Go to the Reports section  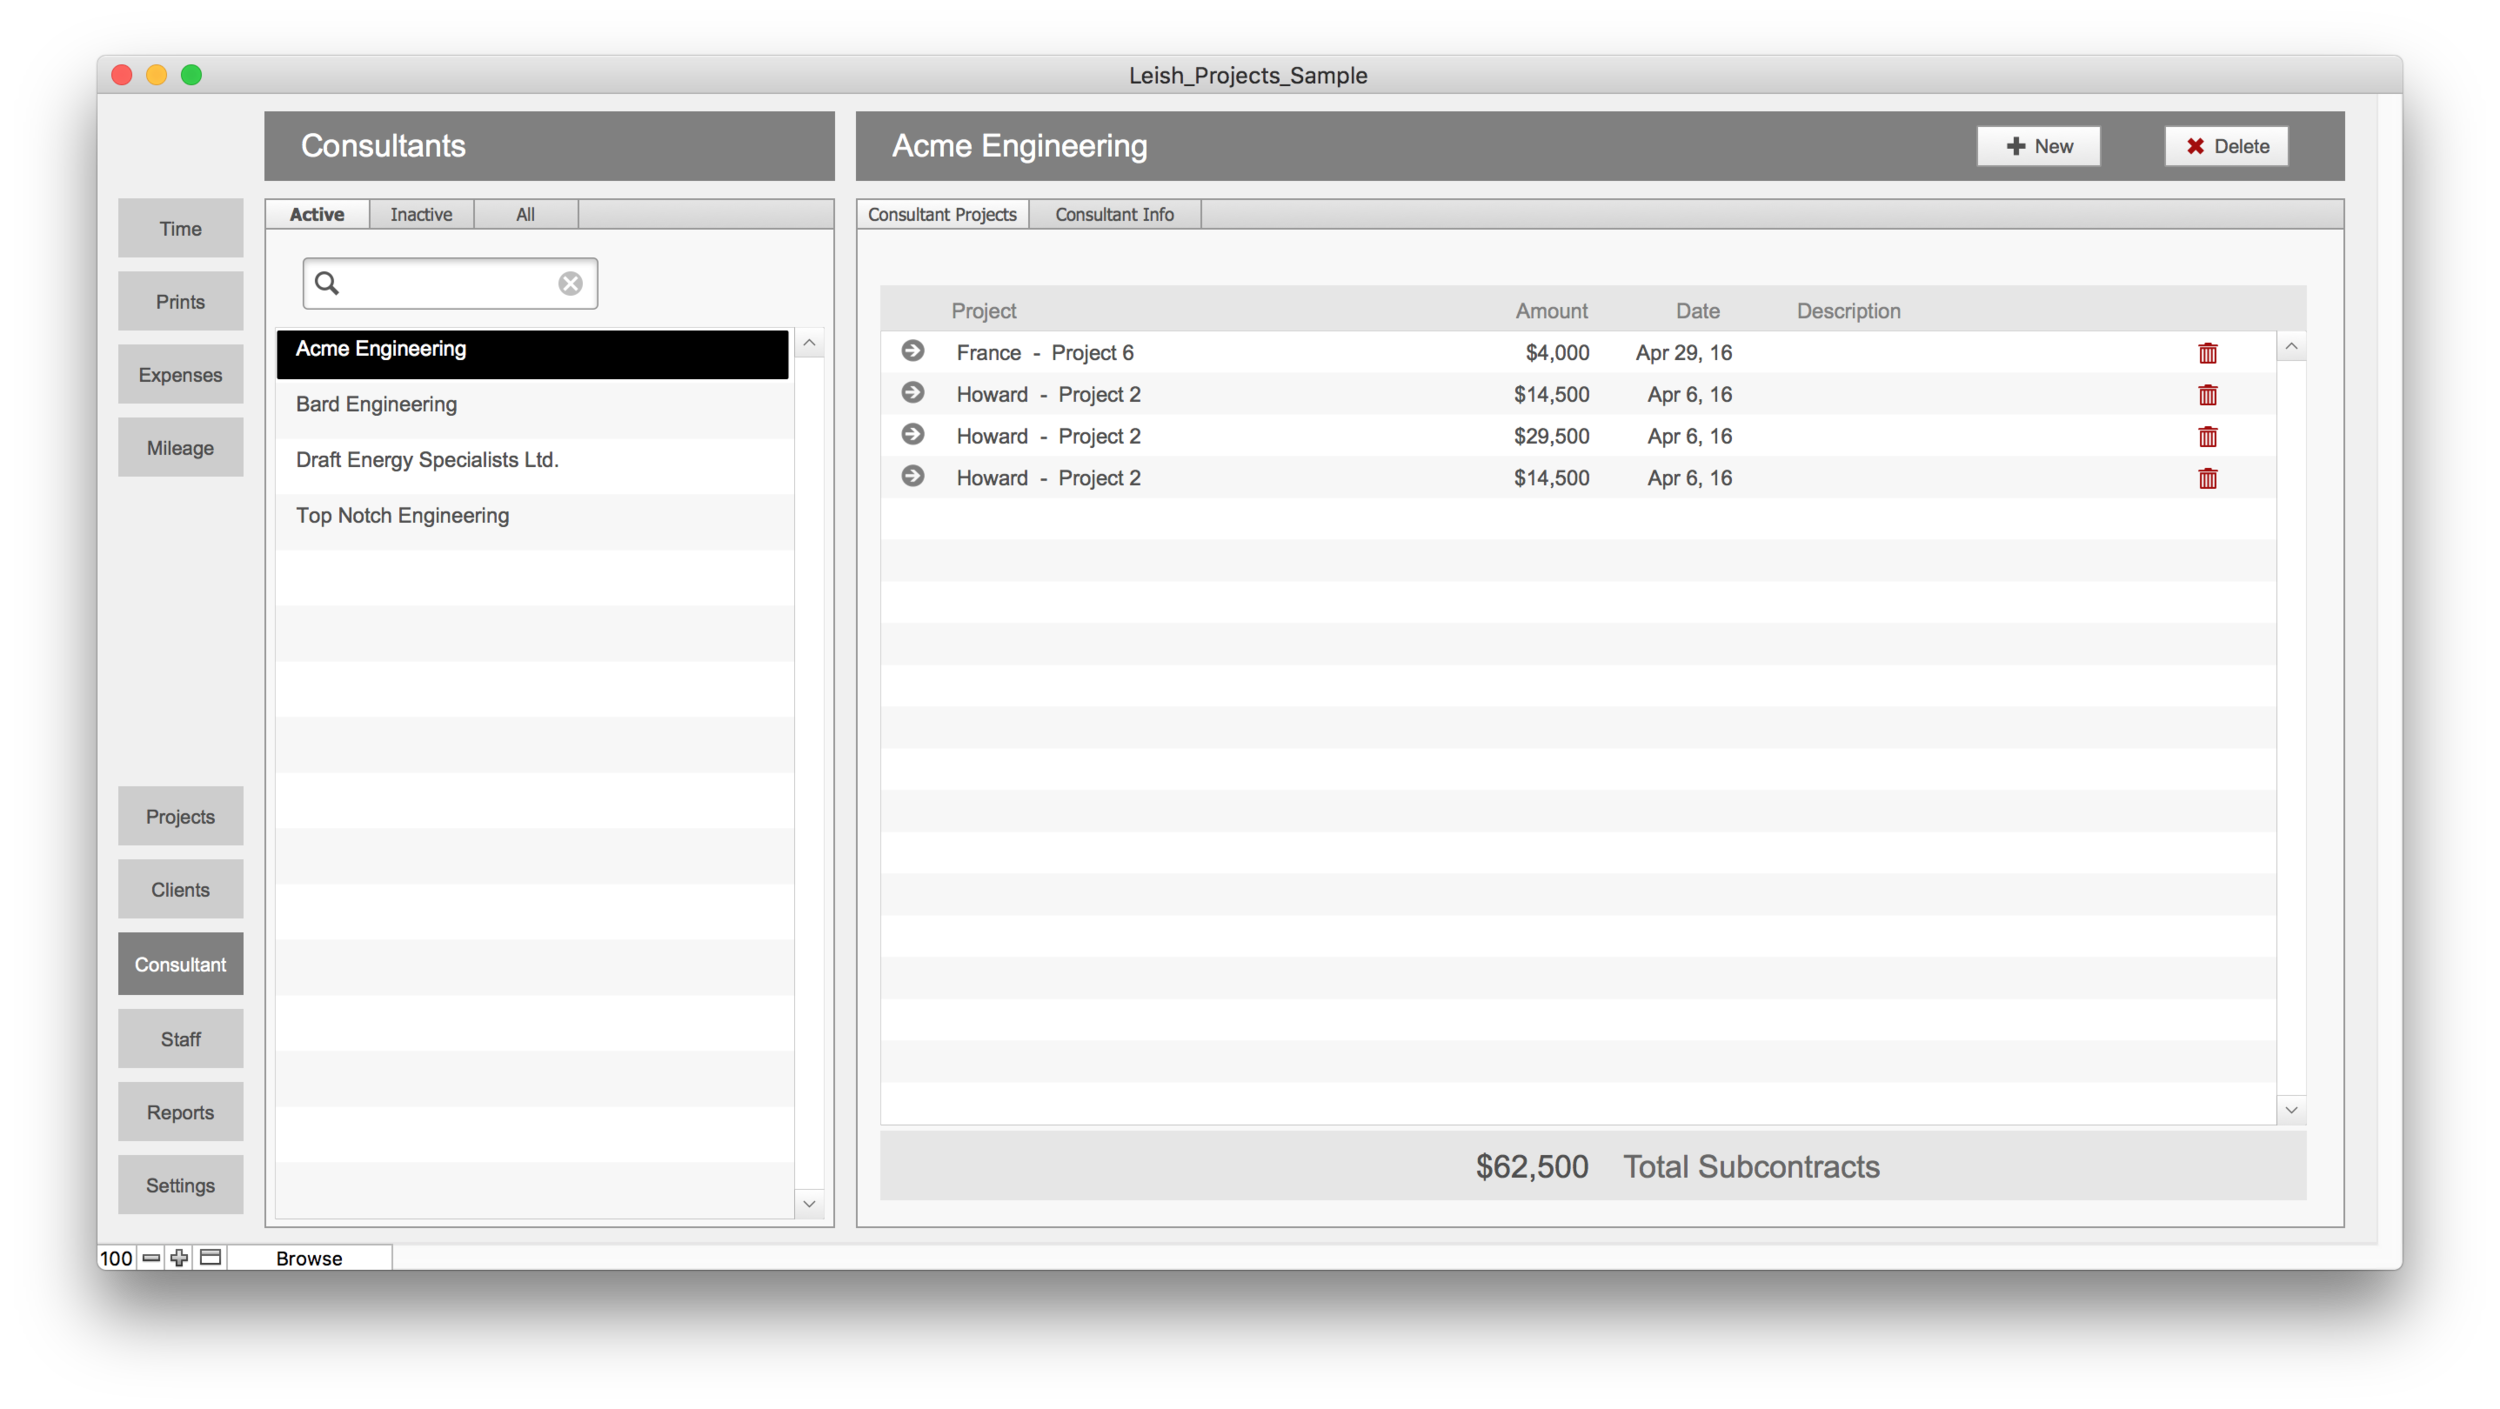click(180, 1112)
